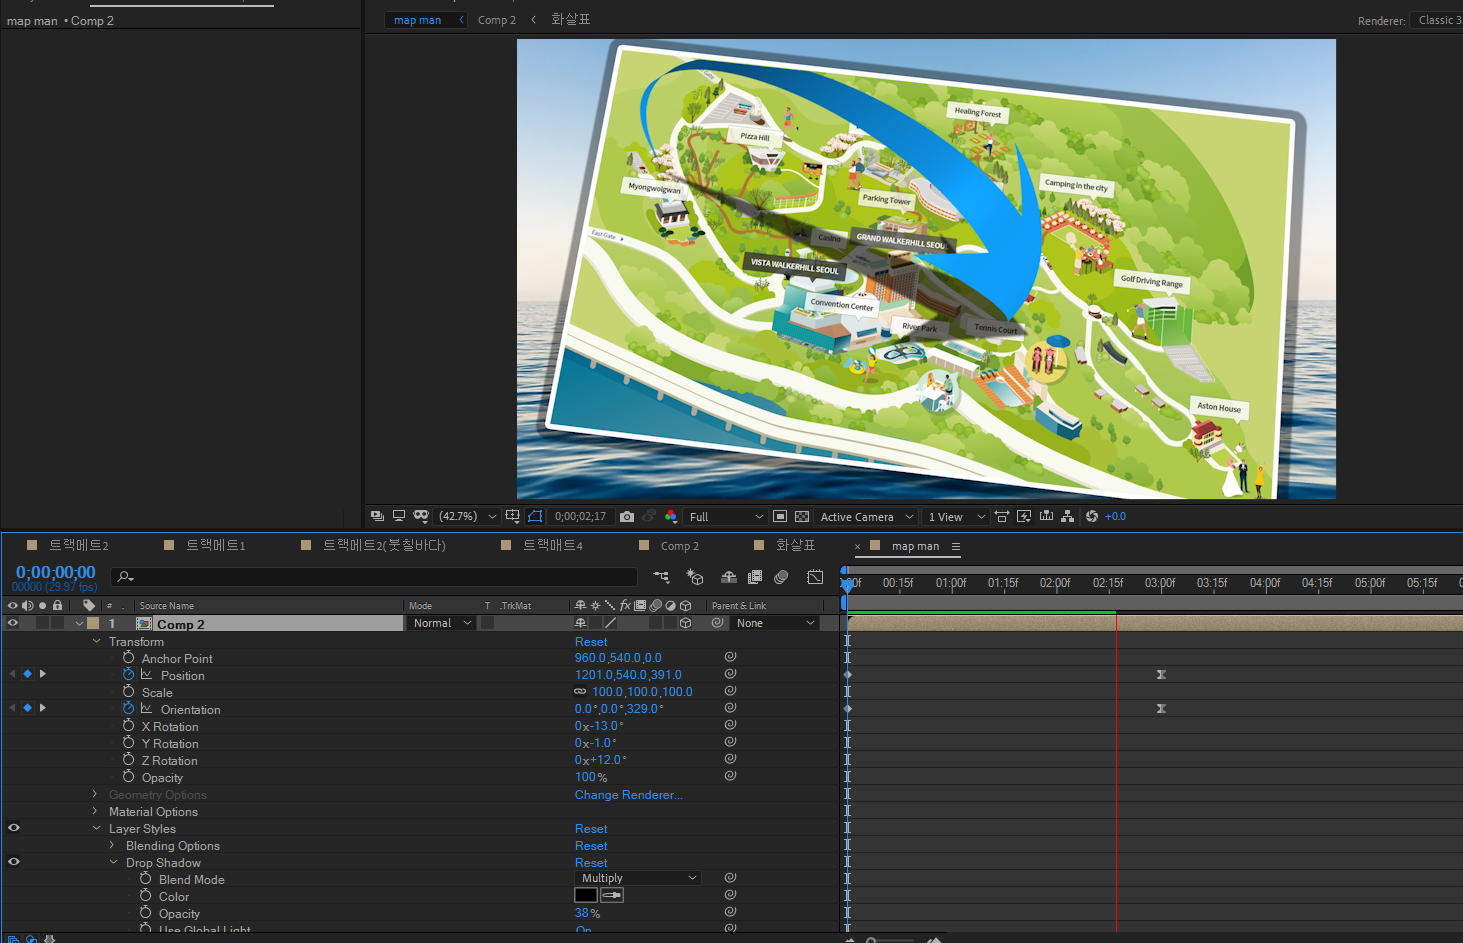
Task: Enable Motion Blur for timeline layers
Action: pos(781,577)
